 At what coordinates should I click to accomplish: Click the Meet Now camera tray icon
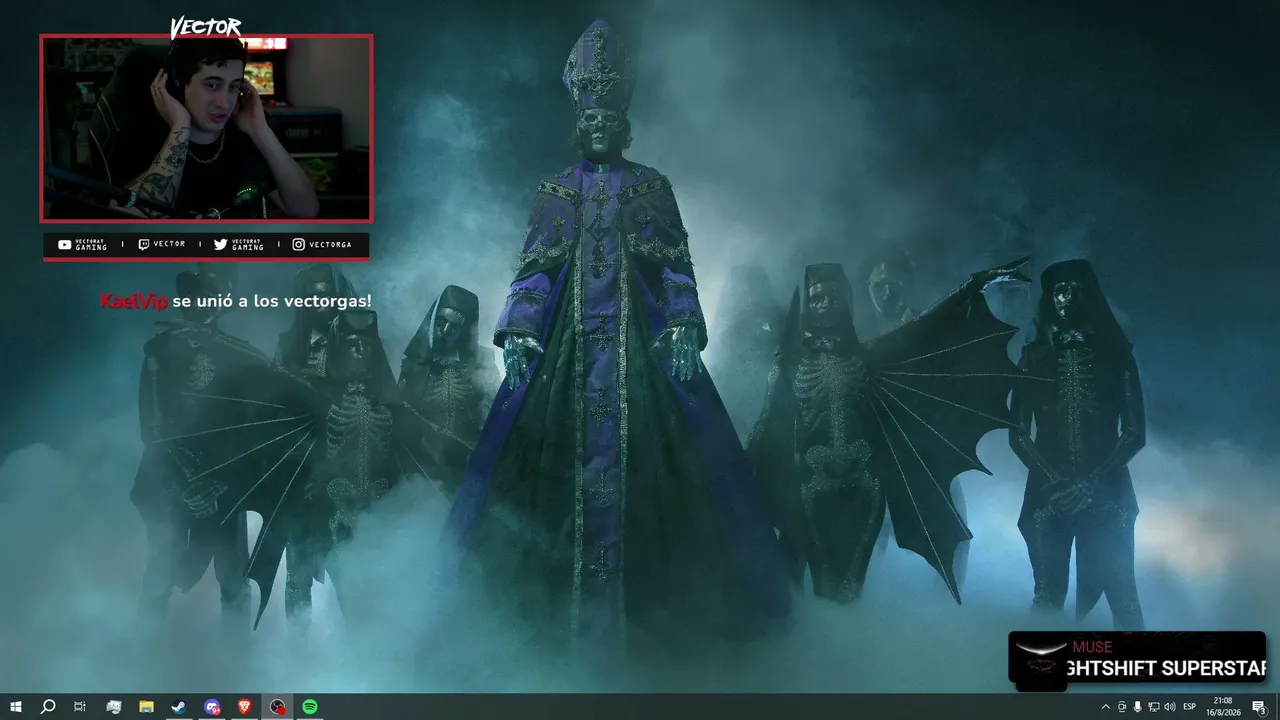tap(1121, 707)
